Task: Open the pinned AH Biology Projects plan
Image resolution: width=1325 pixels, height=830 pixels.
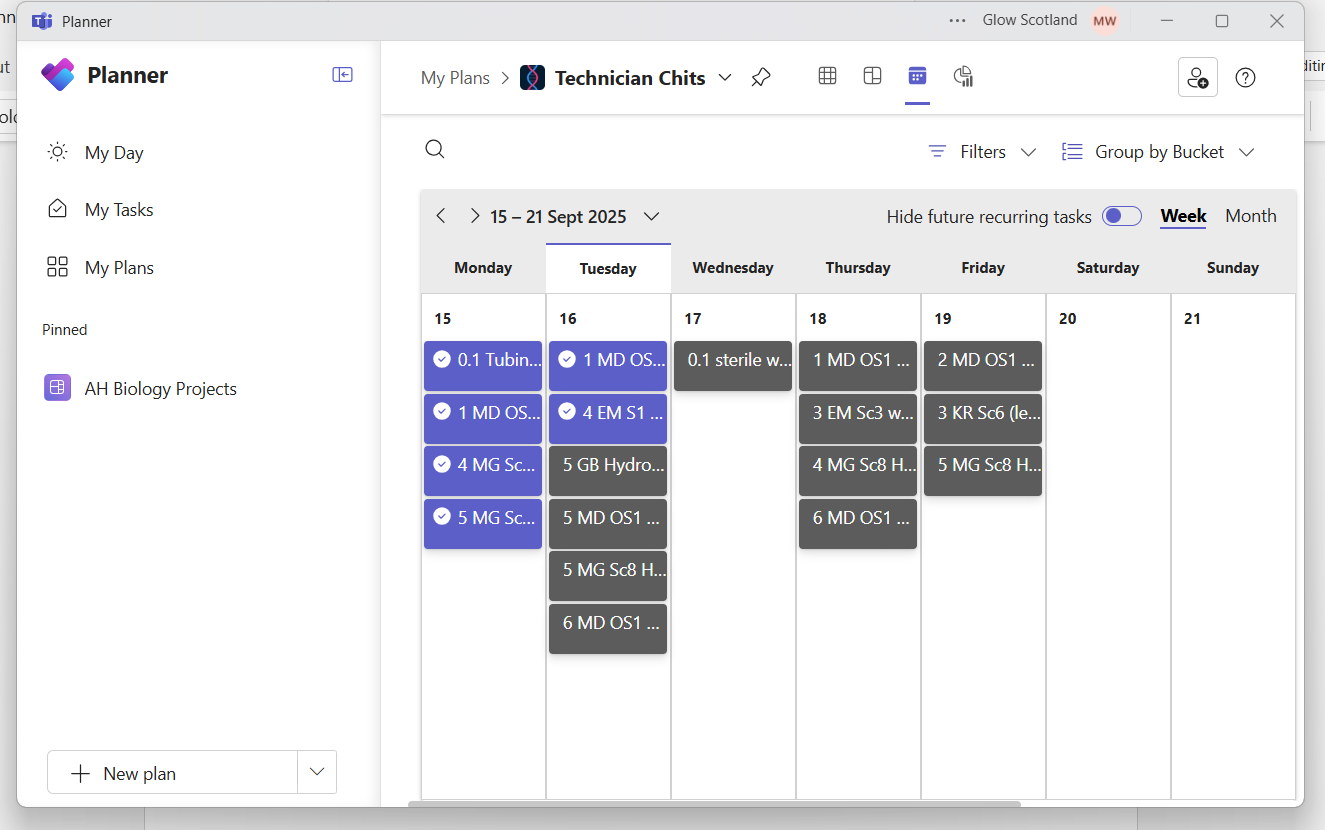Action: (160, 389)
